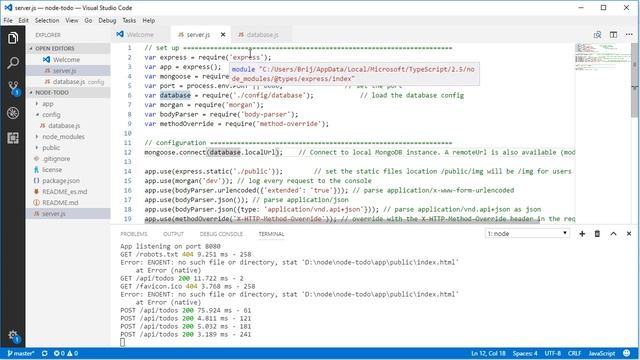This screenshot has height=360, width=640.
Task: Click the master branch indicator
Action: point(21,353)
